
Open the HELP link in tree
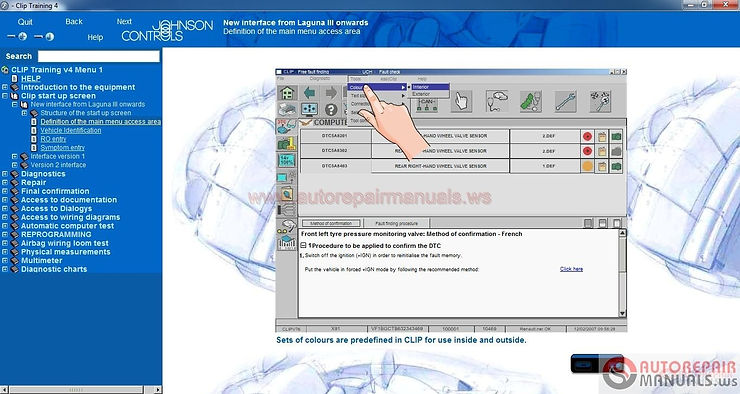(31, 78)
